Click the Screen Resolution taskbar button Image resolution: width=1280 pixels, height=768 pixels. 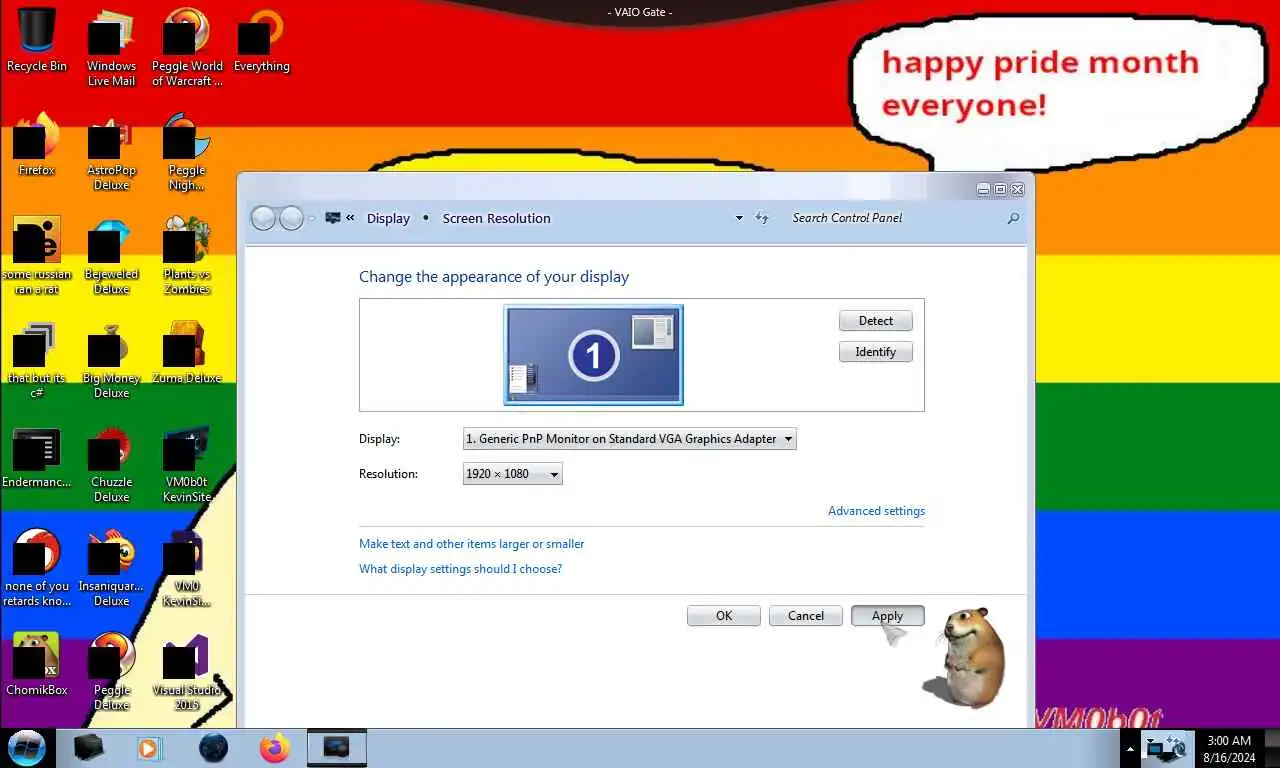[337, 747]
